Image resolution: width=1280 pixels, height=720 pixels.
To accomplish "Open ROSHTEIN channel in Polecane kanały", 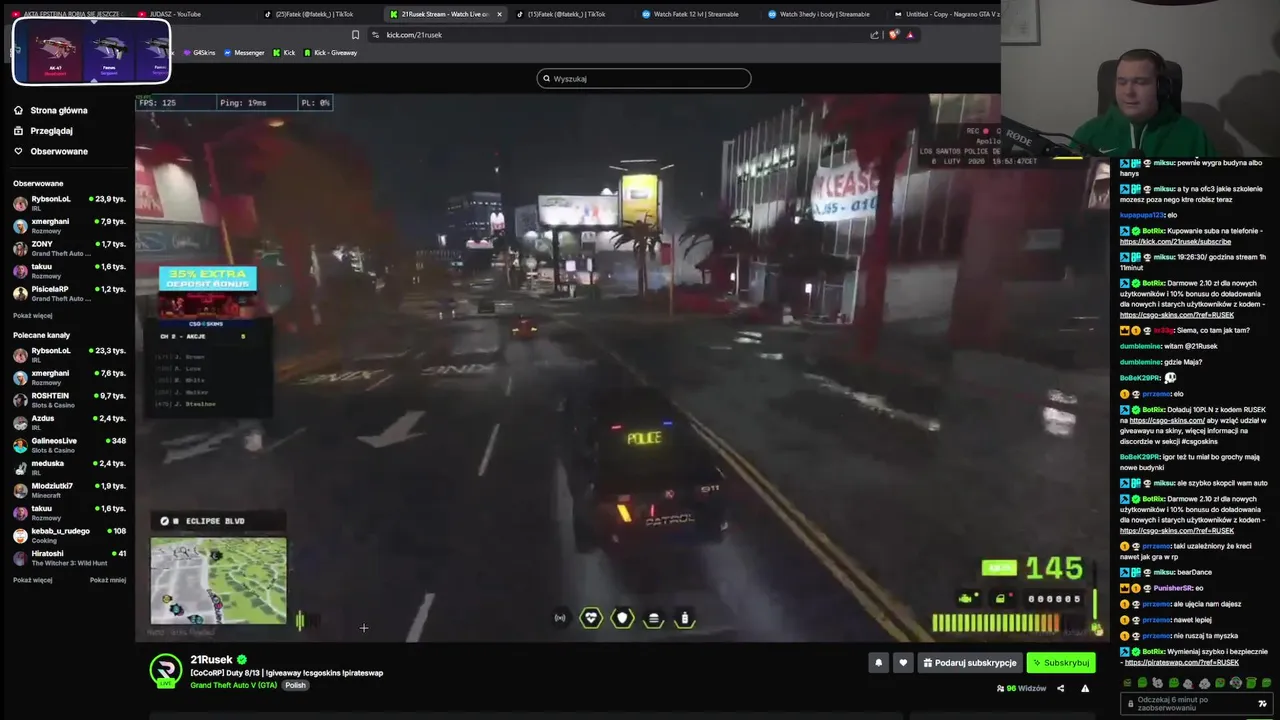I will 69,399.
